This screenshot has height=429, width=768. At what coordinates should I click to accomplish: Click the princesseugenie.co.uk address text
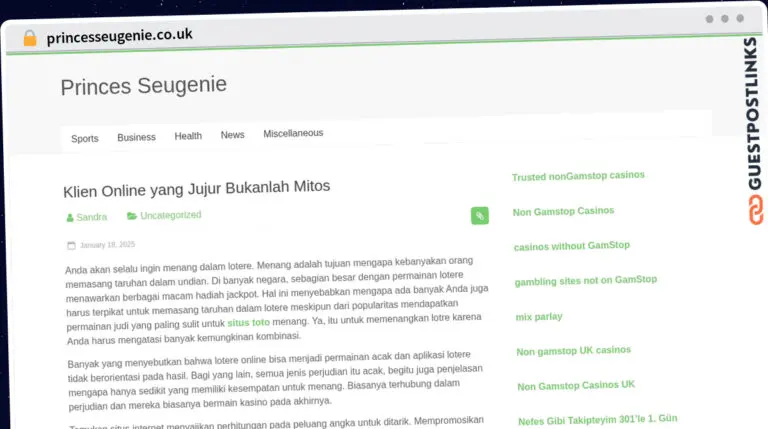click(120, 36)
